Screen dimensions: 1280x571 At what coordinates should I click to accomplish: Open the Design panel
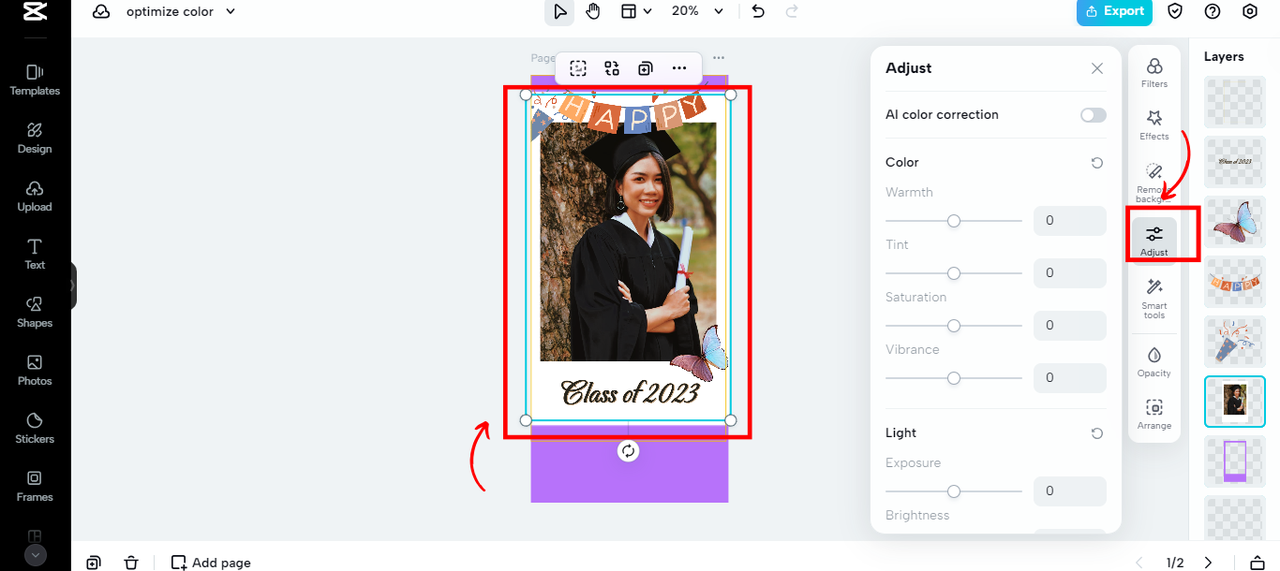point(35,138)
